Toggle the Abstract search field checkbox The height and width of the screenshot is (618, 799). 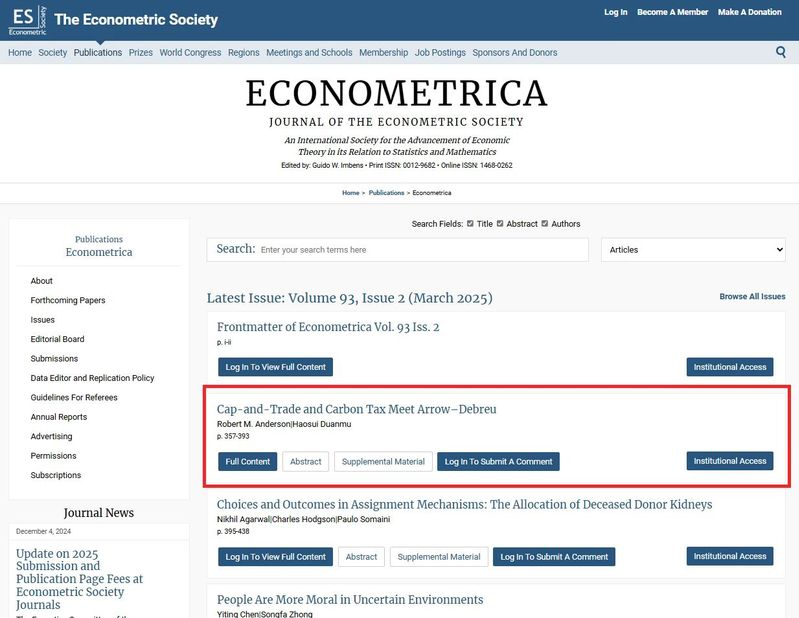click(500, 224)
